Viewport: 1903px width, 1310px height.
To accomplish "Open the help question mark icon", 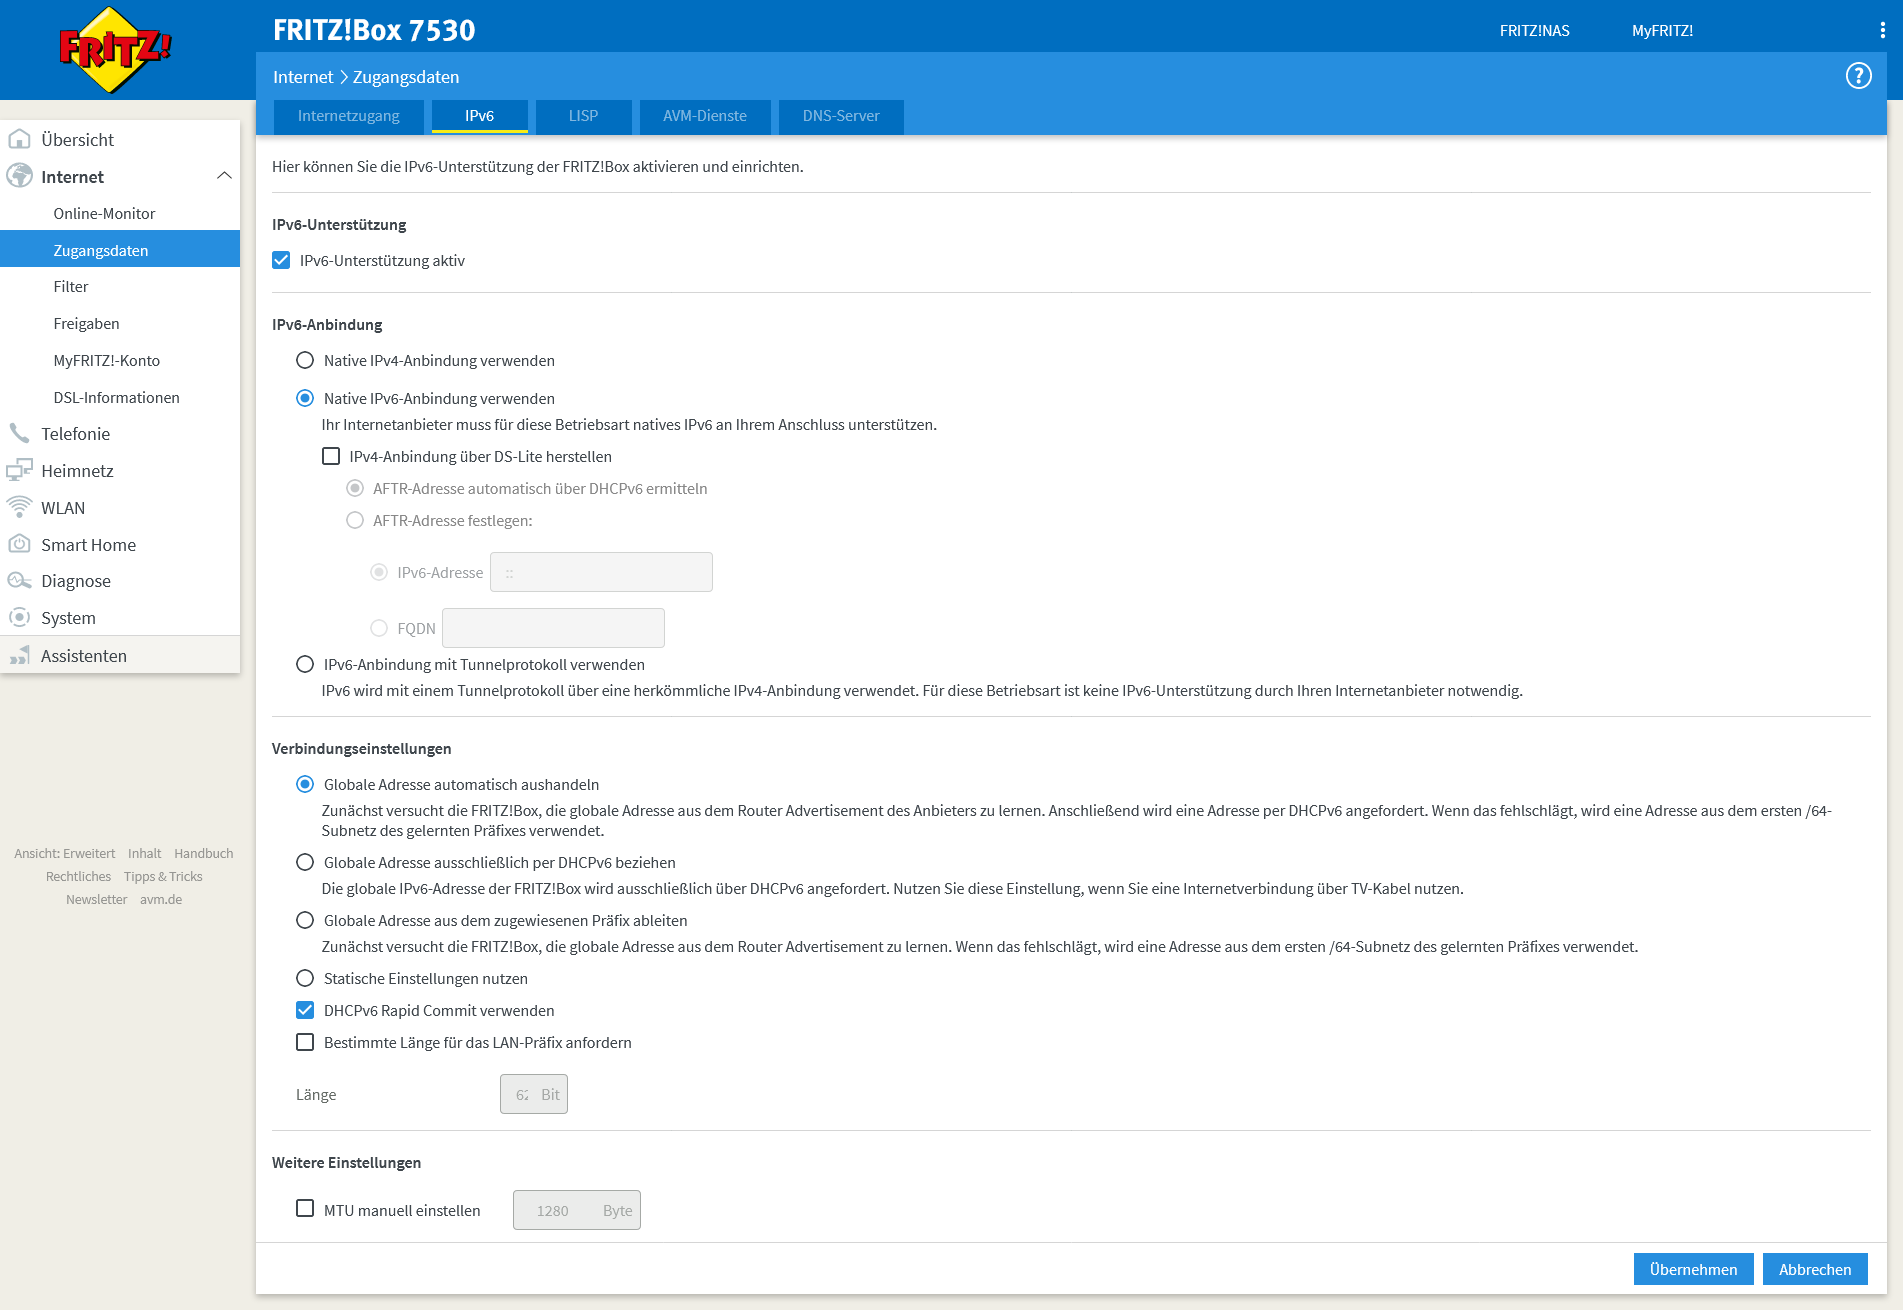I will [x=1858, y=76].
